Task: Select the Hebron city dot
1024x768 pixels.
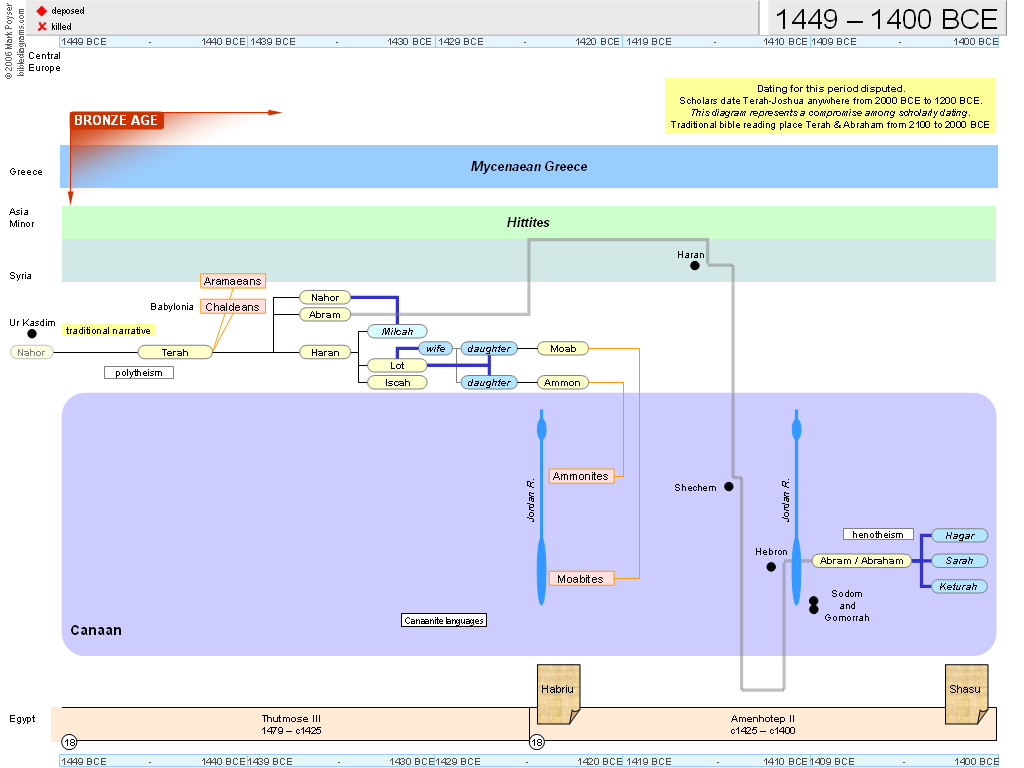Action: (771, 567)
